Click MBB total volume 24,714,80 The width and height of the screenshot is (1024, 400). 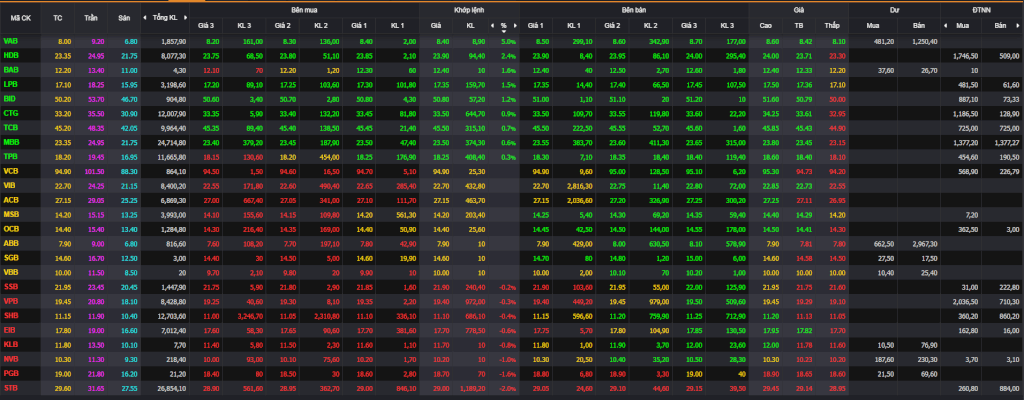[172, 141]
